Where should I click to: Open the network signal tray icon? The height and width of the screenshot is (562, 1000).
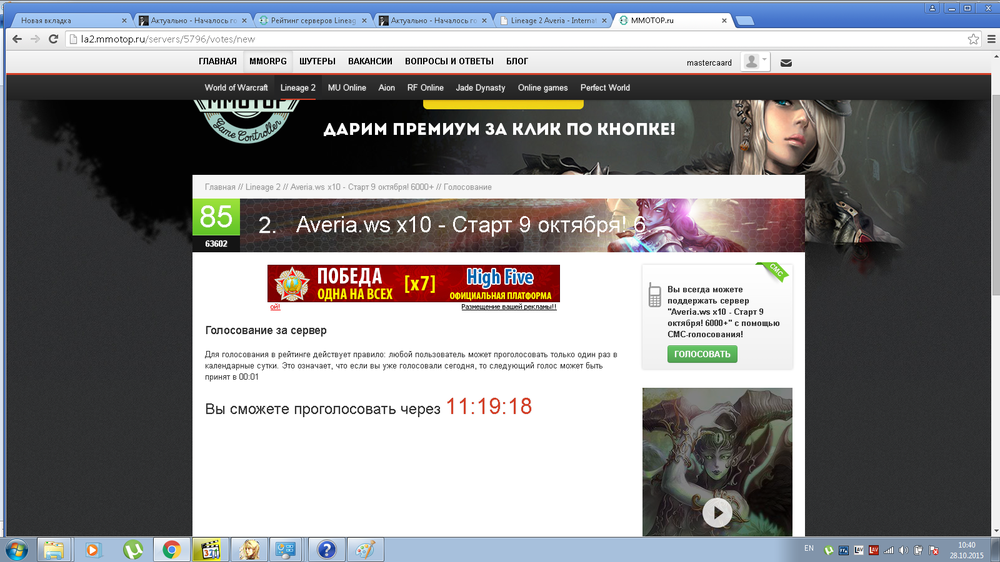888,550
